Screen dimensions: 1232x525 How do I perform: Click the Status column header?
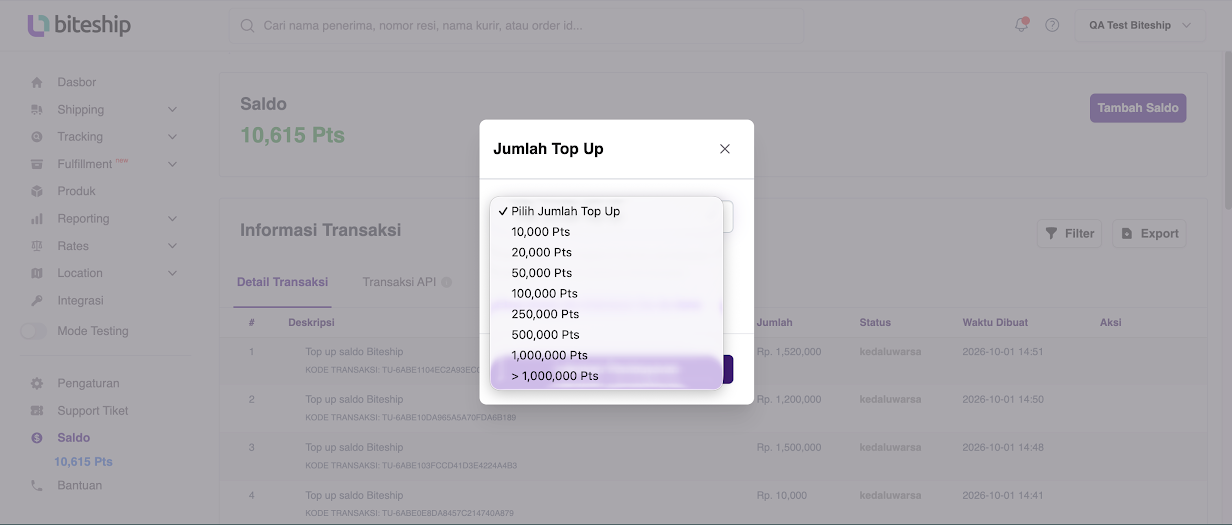(875, 322)
